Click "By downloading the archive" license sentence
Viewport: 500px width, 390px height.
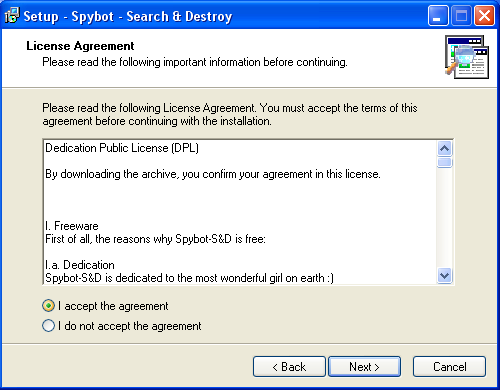(x=213, y=174)
